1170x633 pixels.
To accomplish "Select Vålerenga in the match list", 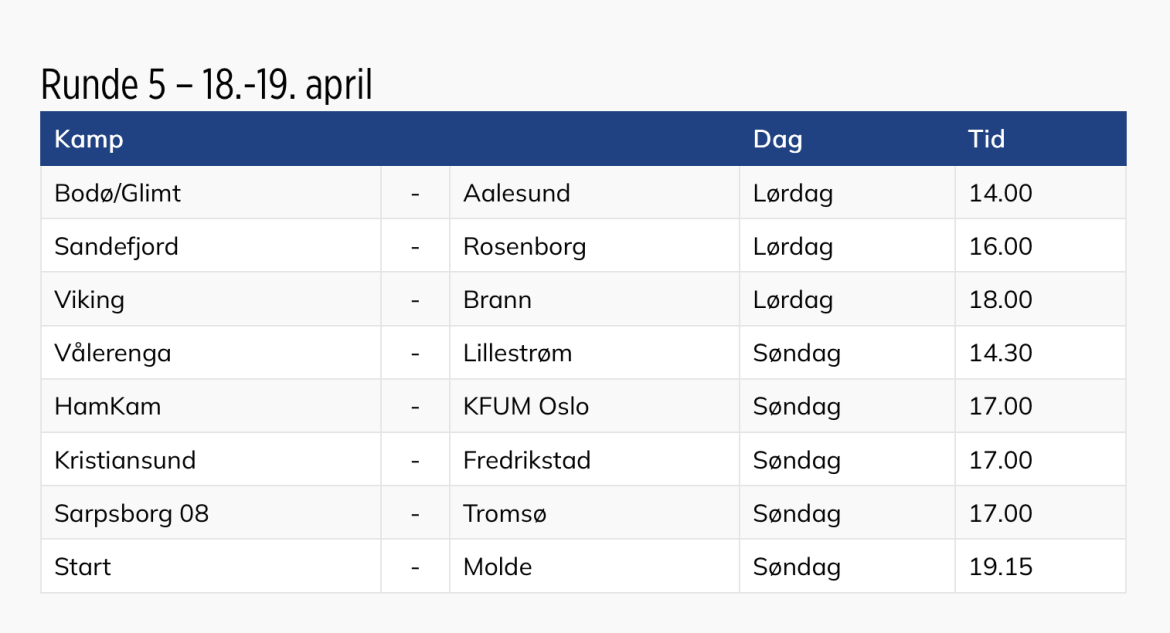I will (x=113, y=353).
